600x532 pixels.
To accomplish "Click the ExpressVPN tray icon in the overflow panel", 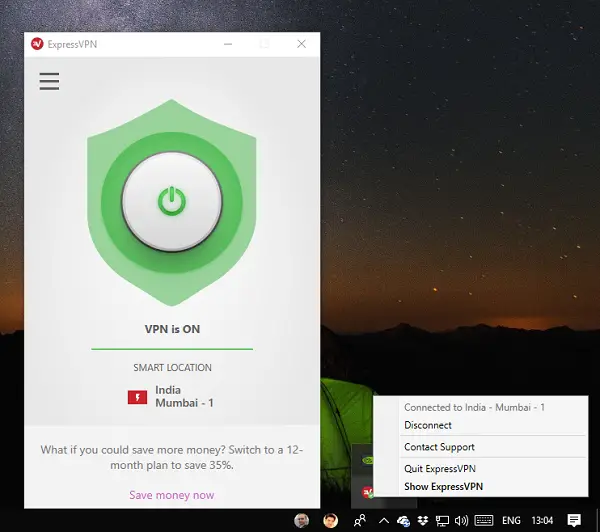I will point(368,492).
